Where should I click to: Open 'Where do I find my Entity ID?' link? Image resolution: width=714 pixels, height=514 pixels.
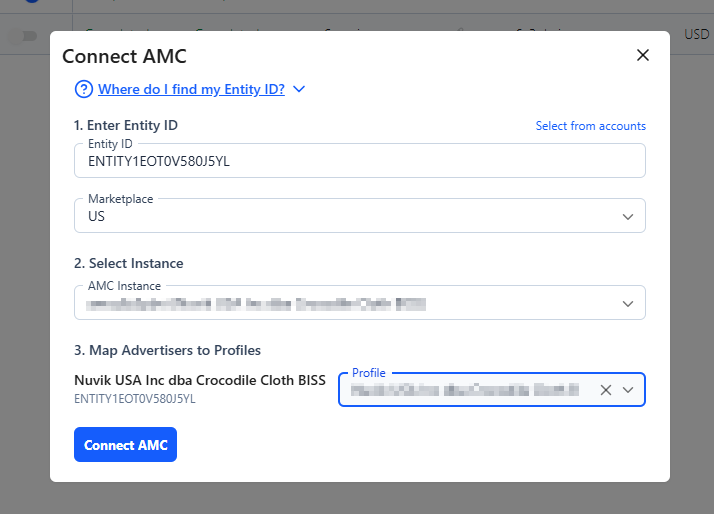(191, 89)
